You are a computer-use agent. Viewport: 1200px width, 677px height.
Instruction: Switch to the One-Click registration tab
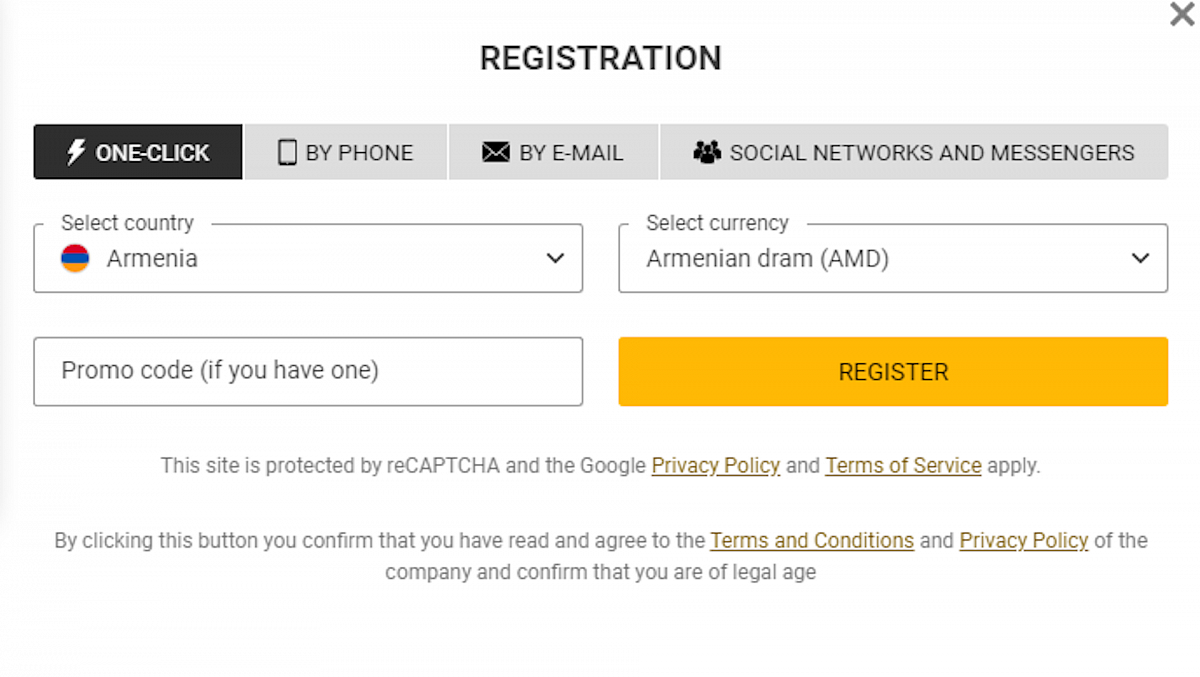(138, 152)
